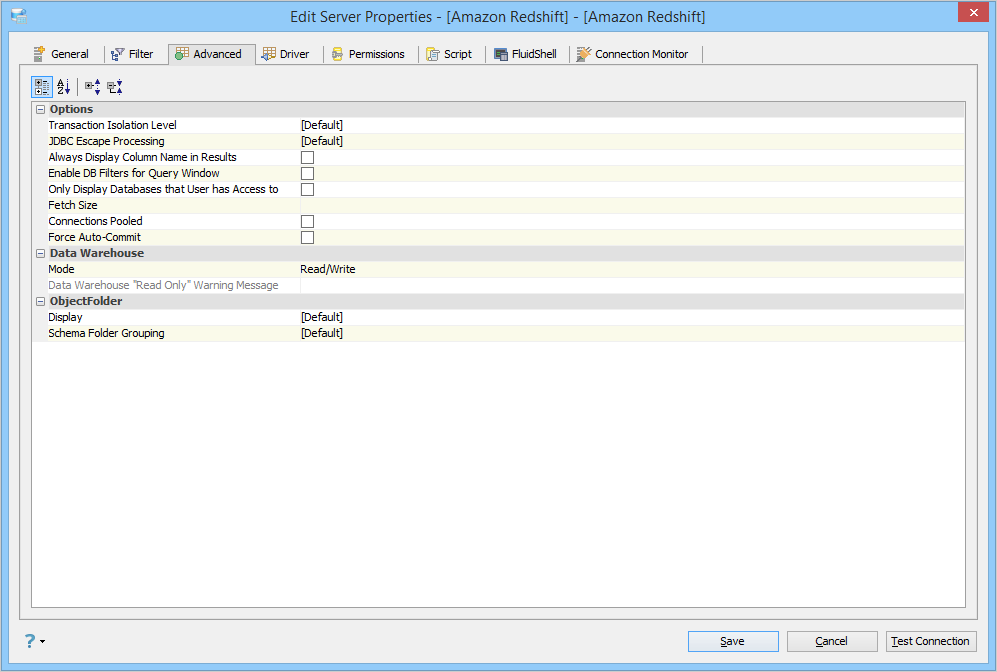Click the Cancel button
Screen dimensions: 997x672
(x=832, y=641)
